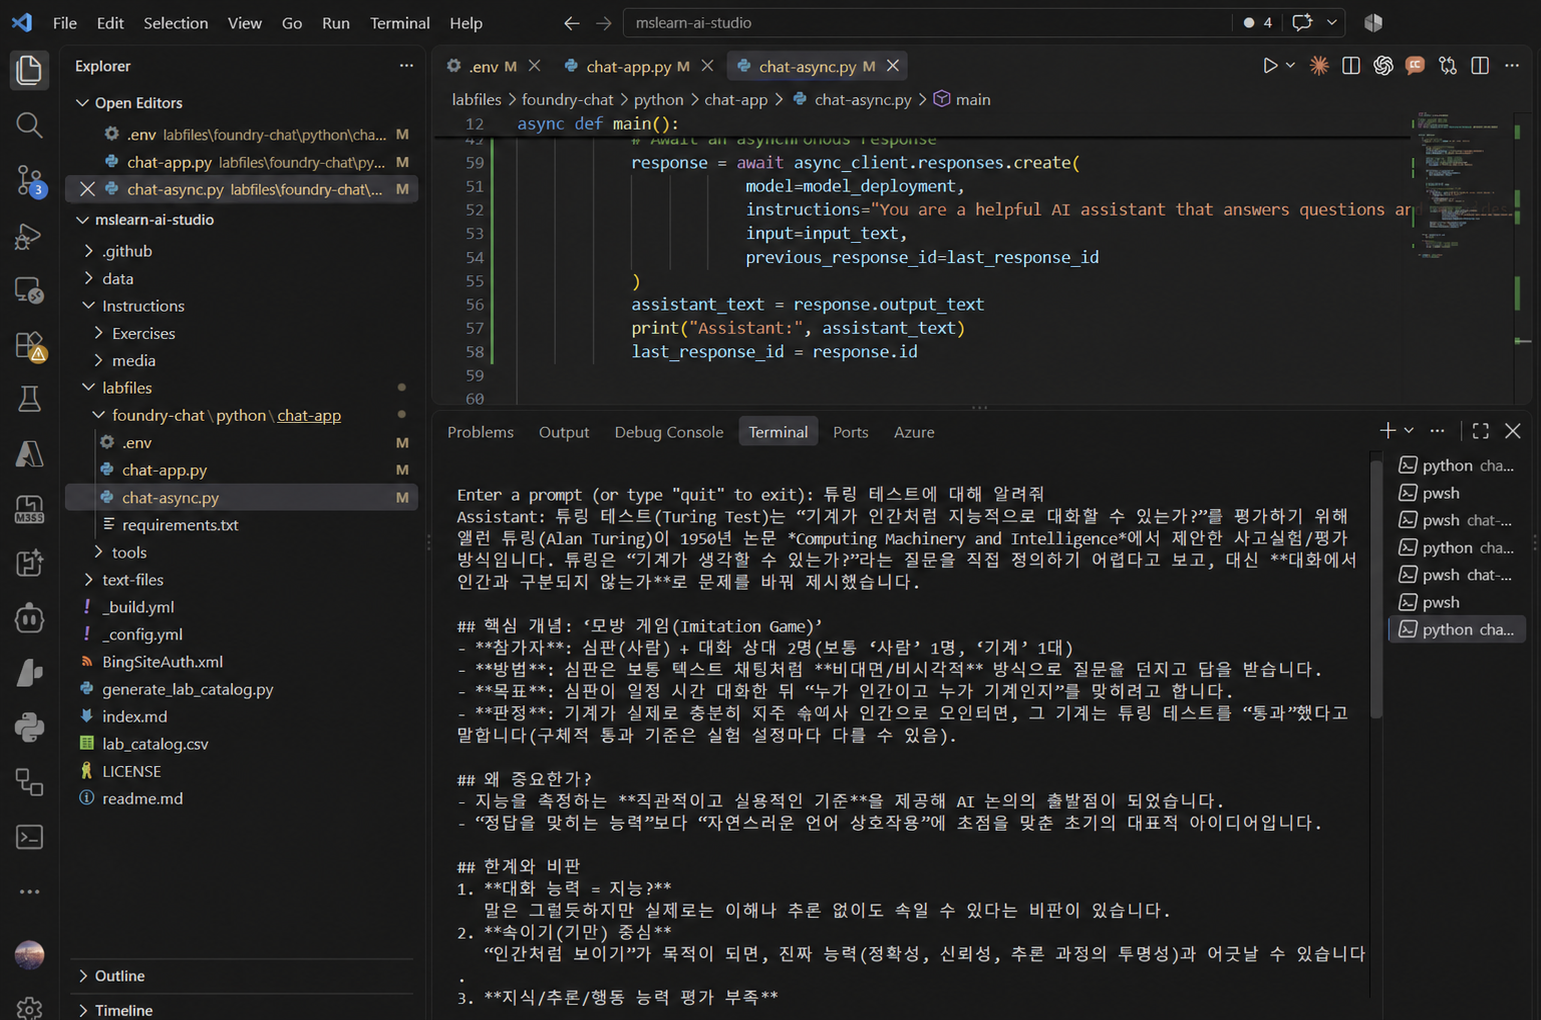Image resolution: width=1541 pixels, height=1020 pixels.
Task: Open generate_lab_catalog.py file
Action: point(188,689)
